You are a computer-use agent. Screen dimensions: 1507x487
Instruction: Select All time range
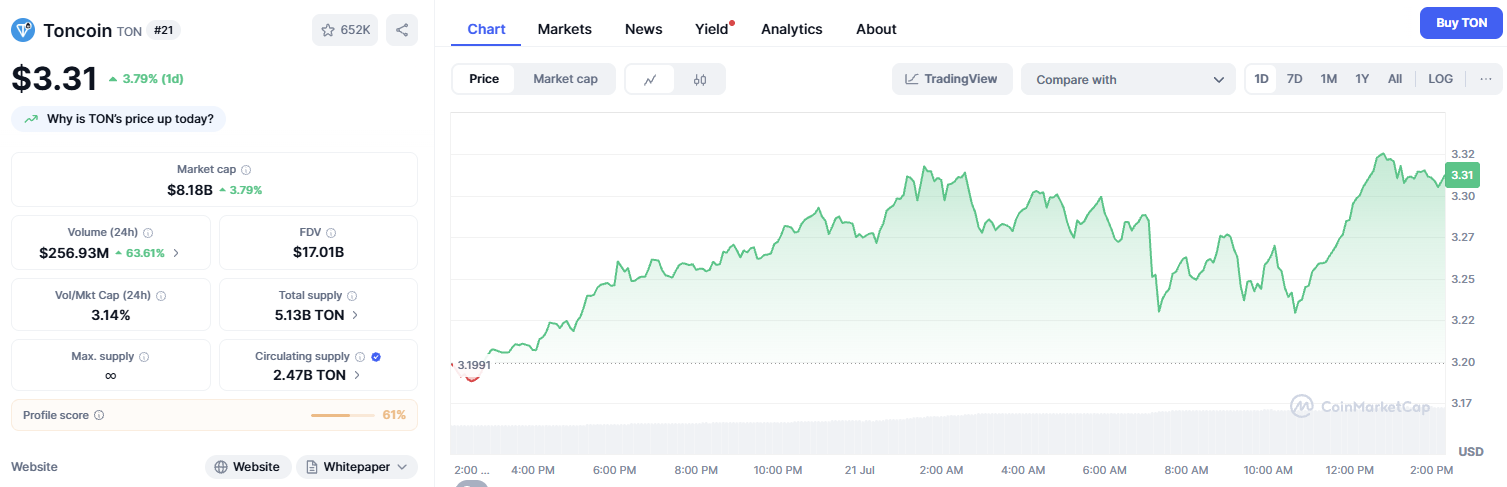click(x=1395, y=79)
